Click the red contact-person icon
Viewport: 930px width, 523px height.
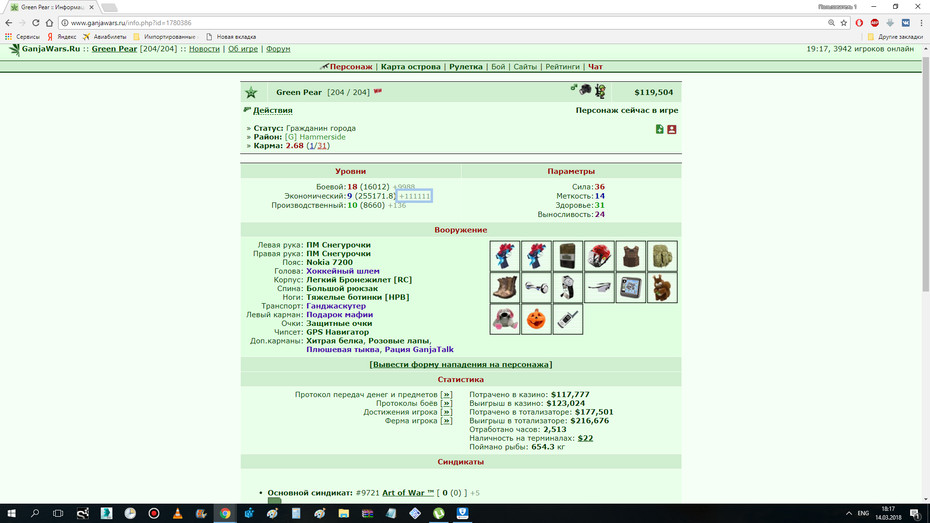point(671,129)
